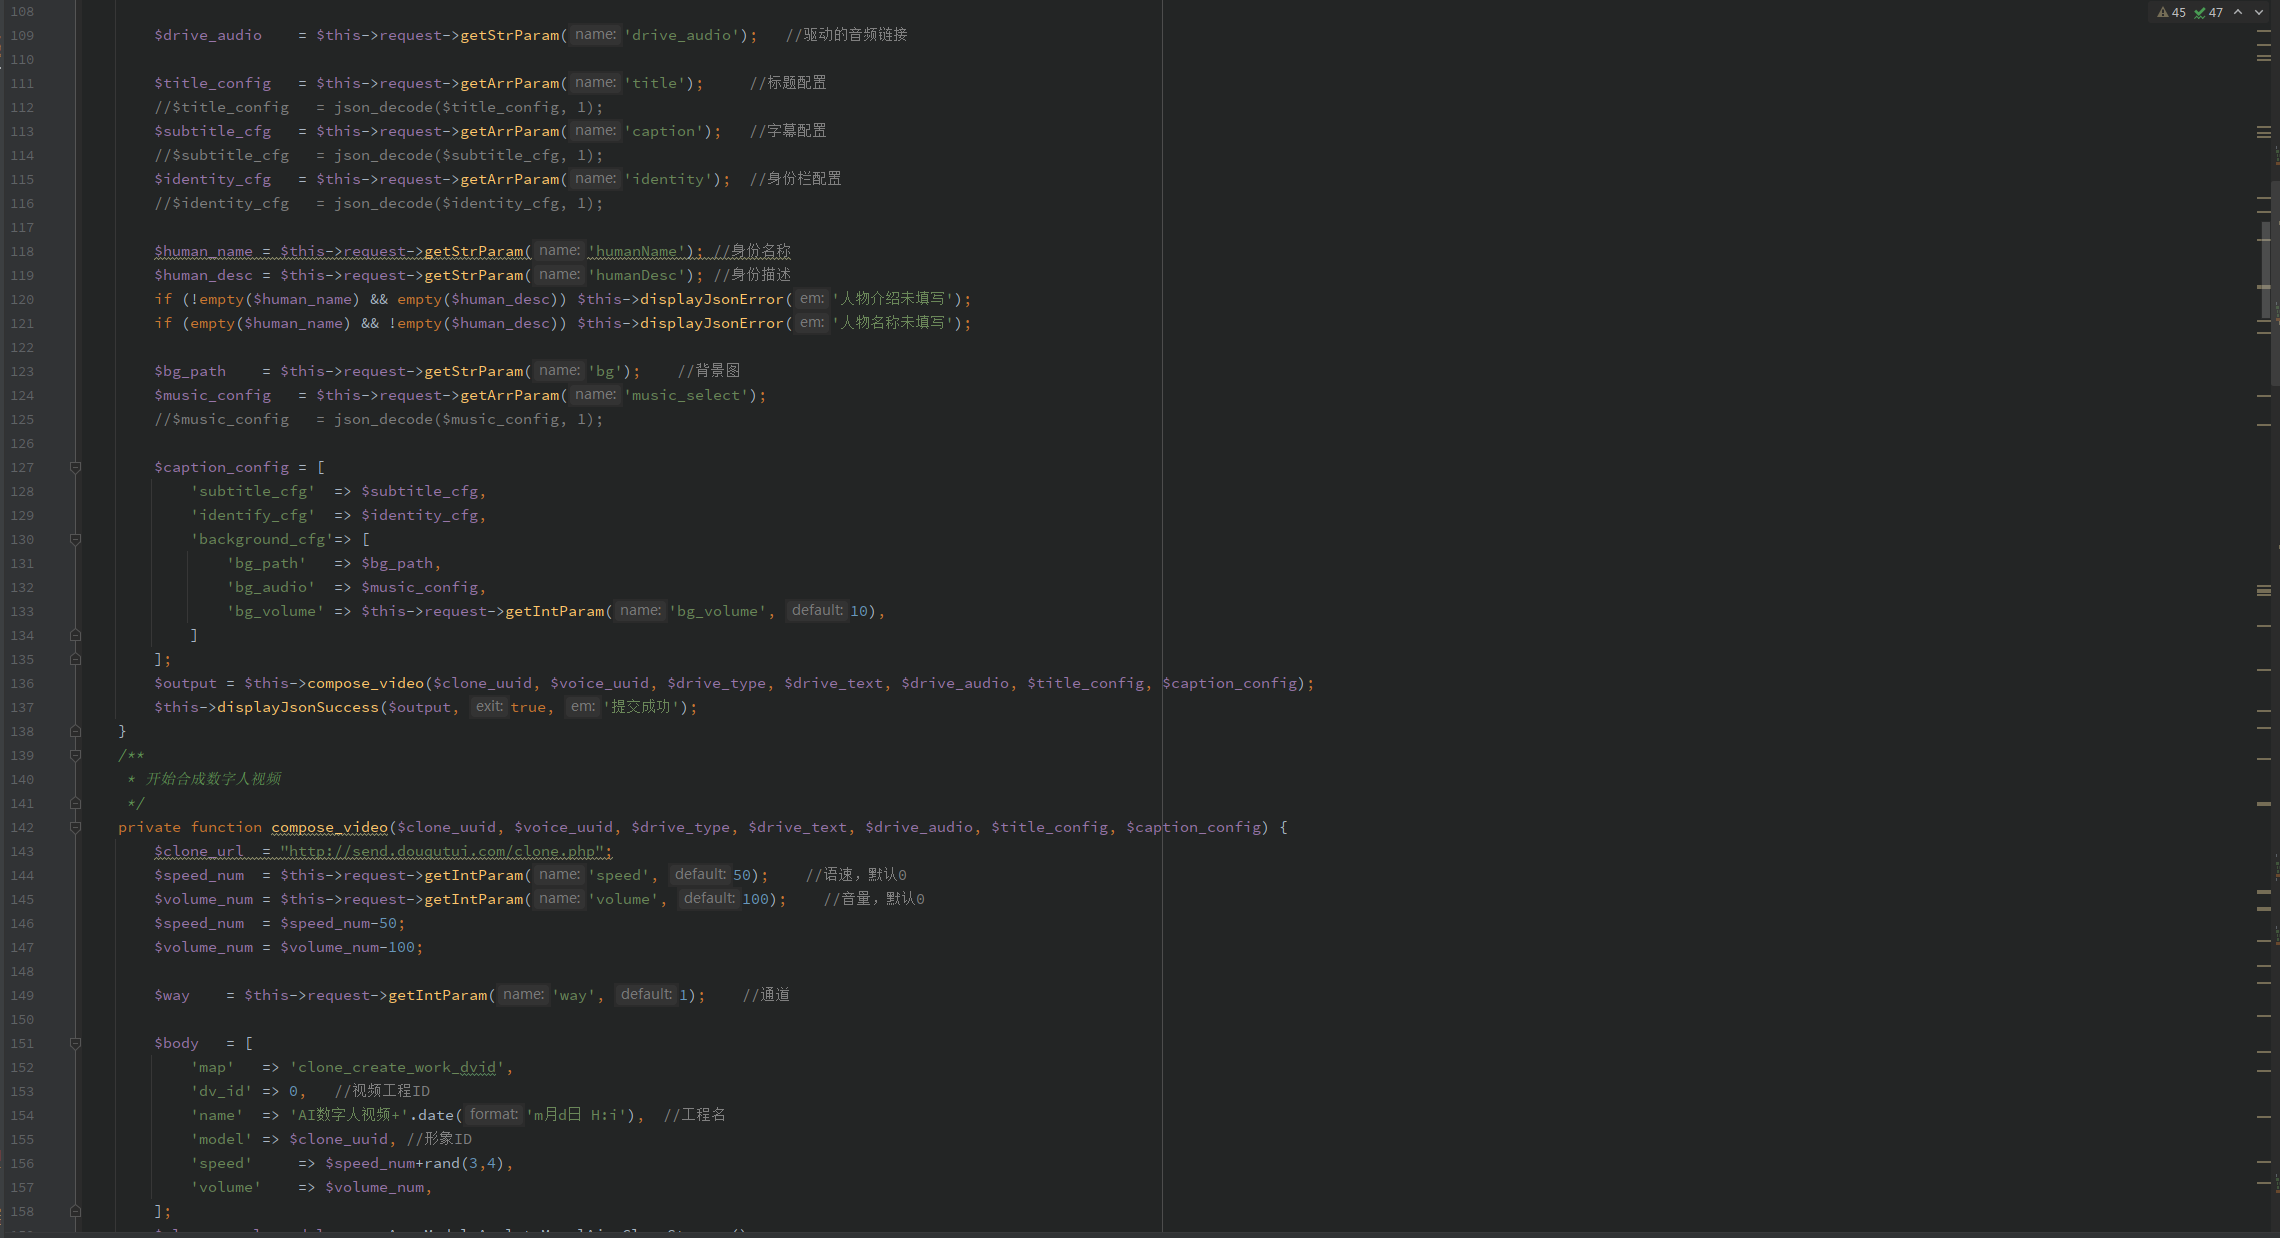The height and width of the screenshot is (1238, 2280).
Task: Collapse the compose_video function on line 142
Action: 75,827
